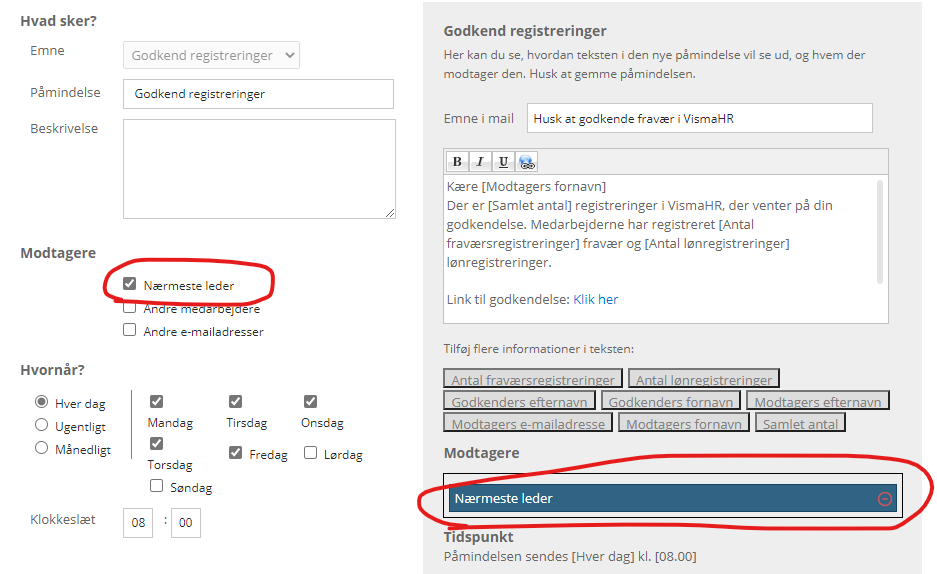Uncheck the Fredag checkbox
This screenshot has width=937, height=574.
(x=235, y=453)
